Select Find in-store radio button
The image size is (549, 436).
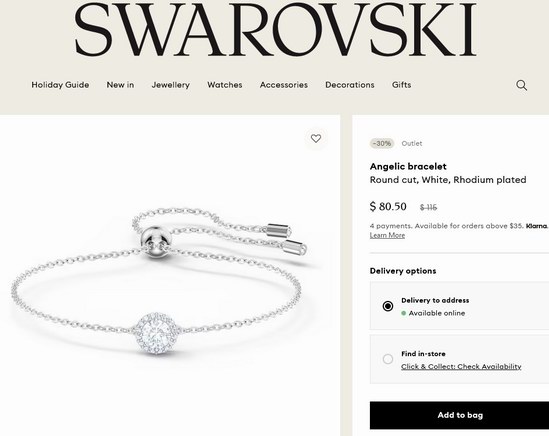point(388,359)
